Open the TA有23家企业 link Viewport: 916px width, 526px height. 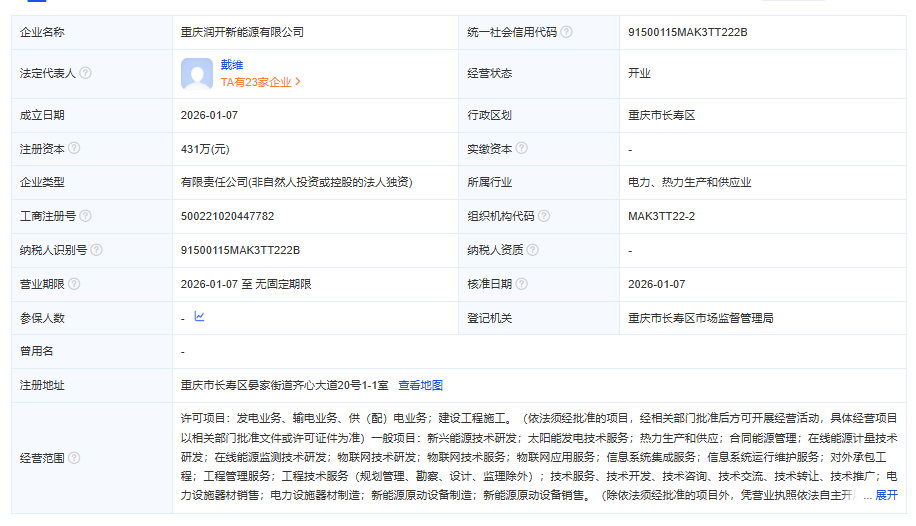260,82
